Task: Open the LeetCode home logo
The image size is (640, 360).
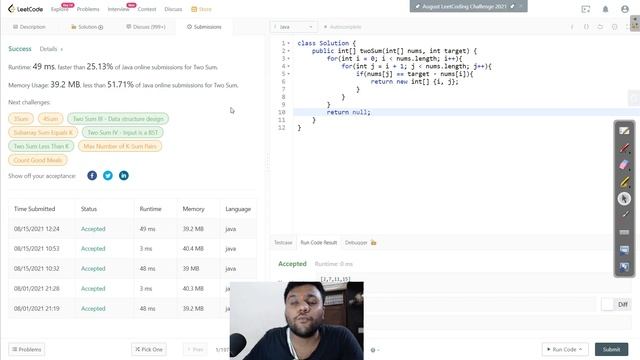Action: point(25,9)
